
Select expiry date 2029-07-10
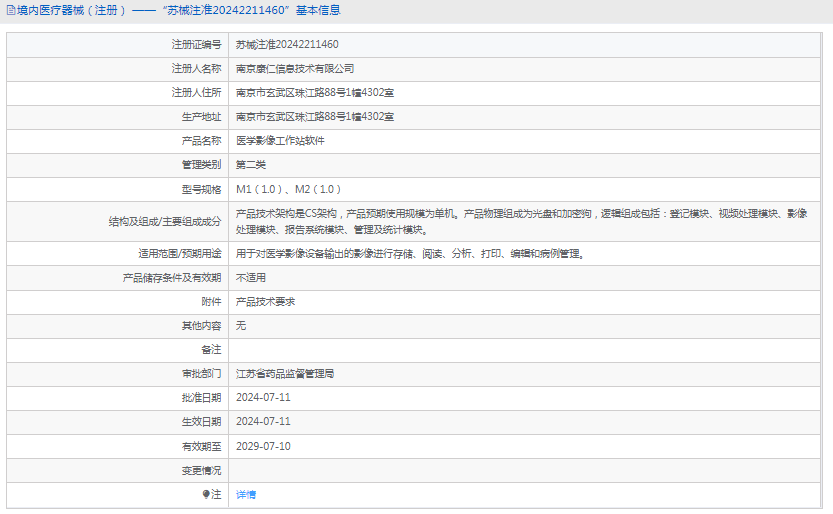[263, 446]
